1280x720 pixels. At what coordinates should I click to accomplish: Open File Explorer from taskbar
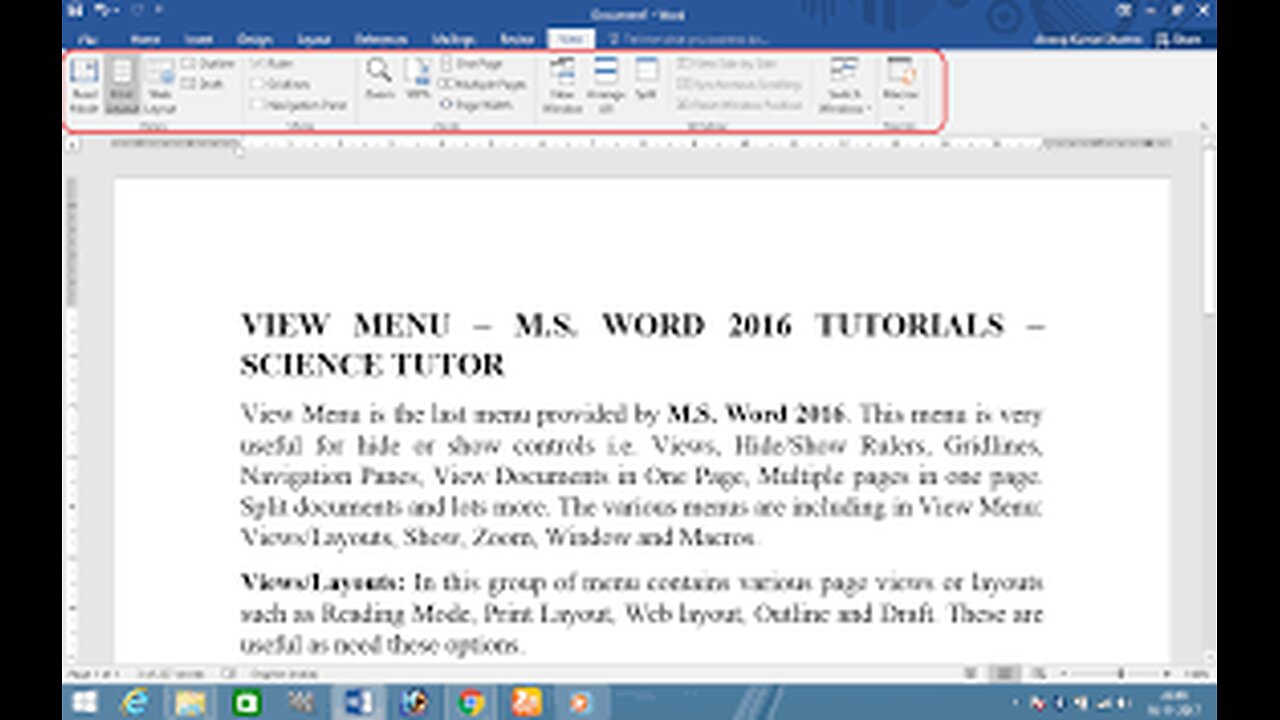[x=189, y=702]
